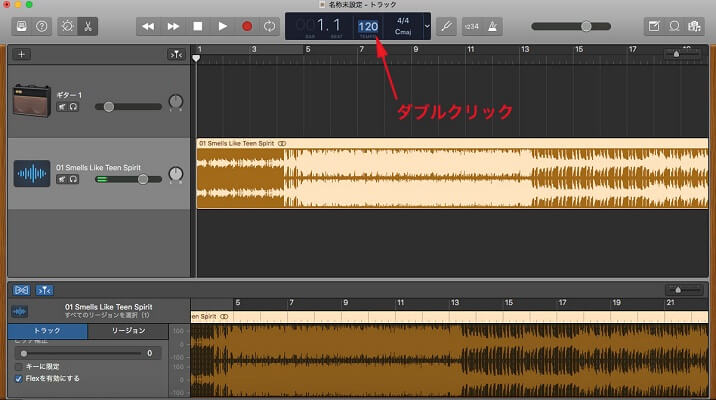Change the Cmaj key signature
Image resolution: width=716 pixels, height=400 pixels.
click(x=403, y=32)
